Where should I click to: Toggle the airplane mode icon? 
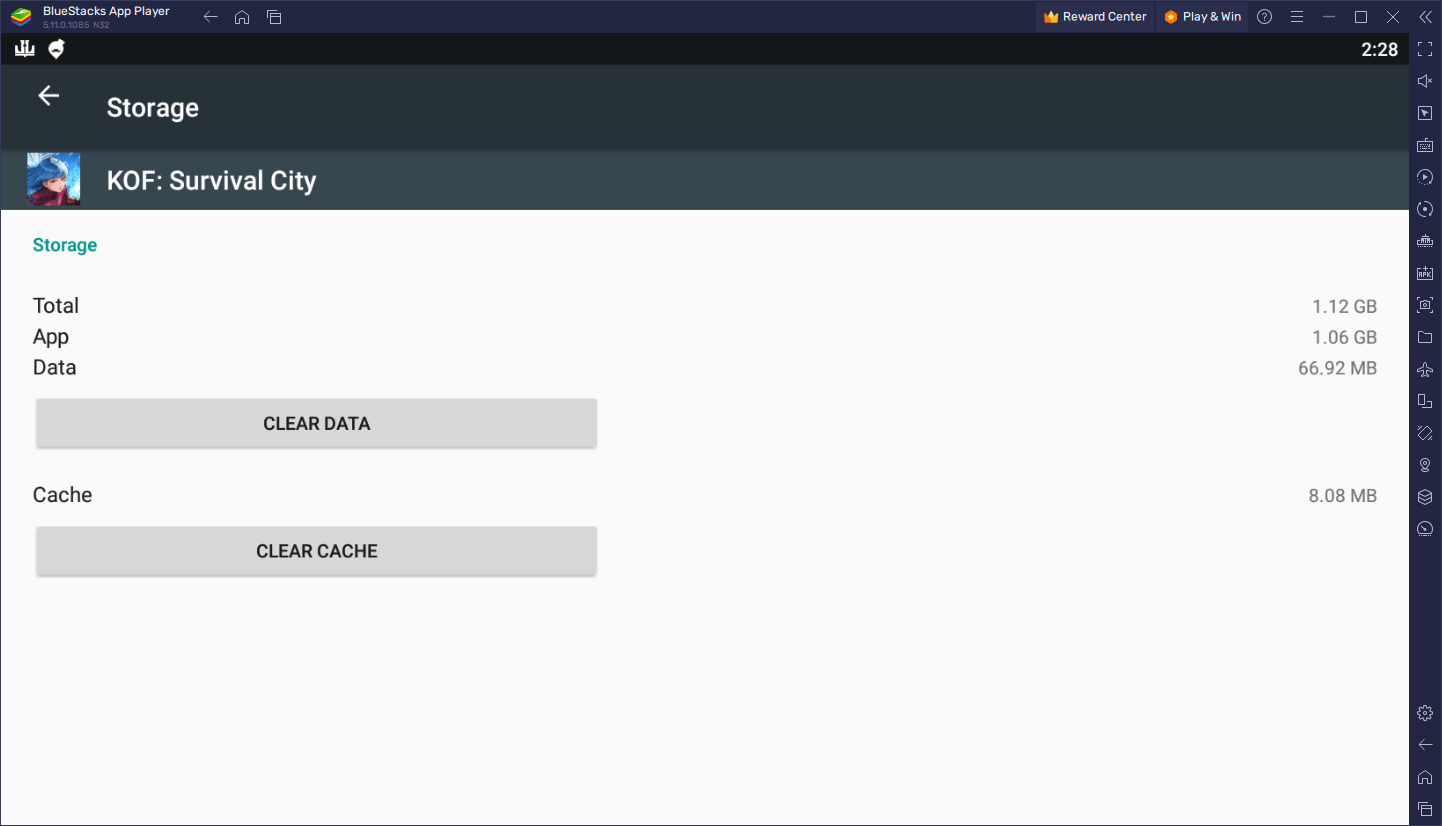click(x=1425, y=369)
